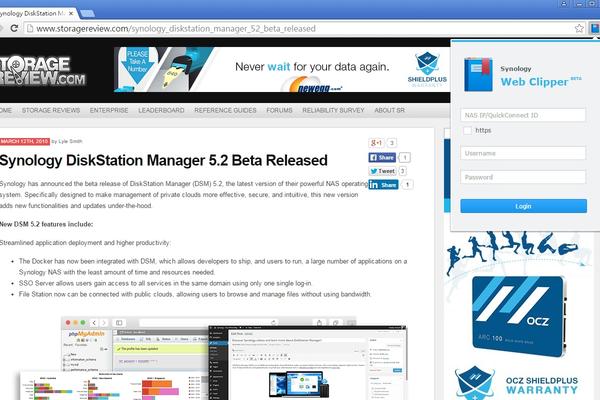Open the Reference Guides menu
This screenshot has height=400, width=600.
pyautogui.click(x=225, y=110)
